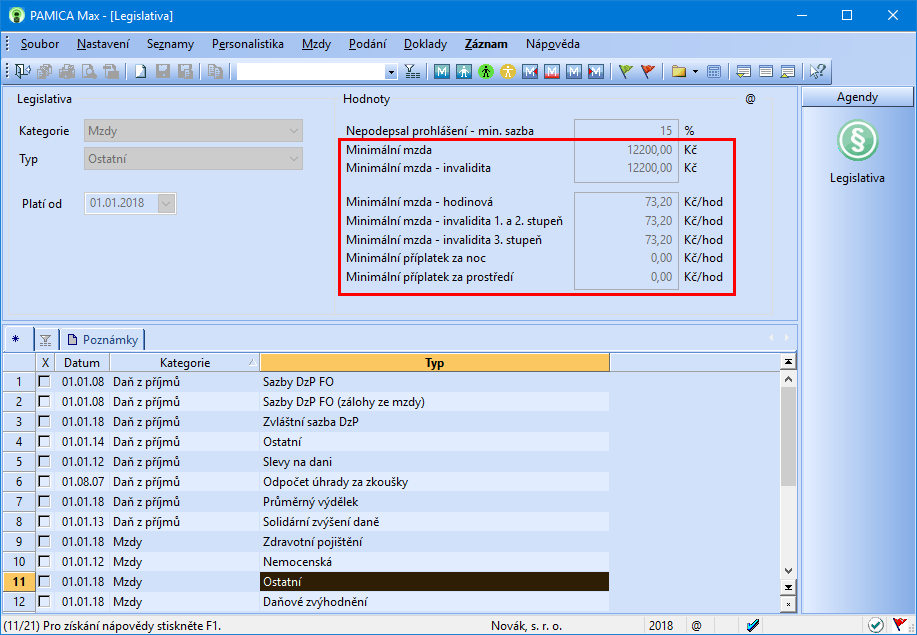Screen dimensions: 917x635
Task: Click the red flag toolbar icon
Action: point(647,72)
